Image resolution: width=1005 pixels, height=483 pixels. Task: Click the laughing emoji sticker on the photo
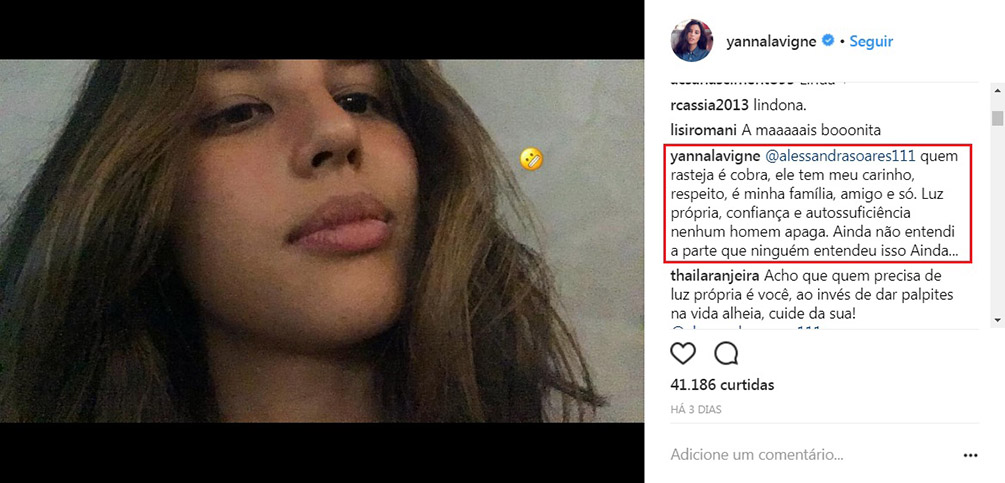coord(531,158)
